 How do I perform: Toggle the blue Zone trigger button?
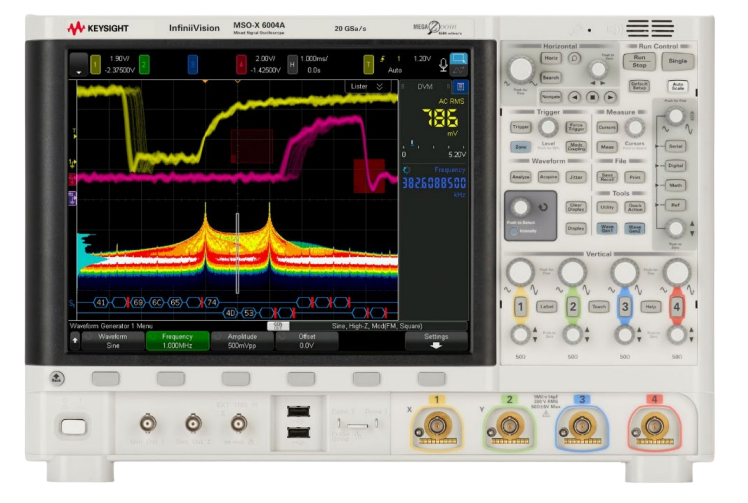(520, 147)
